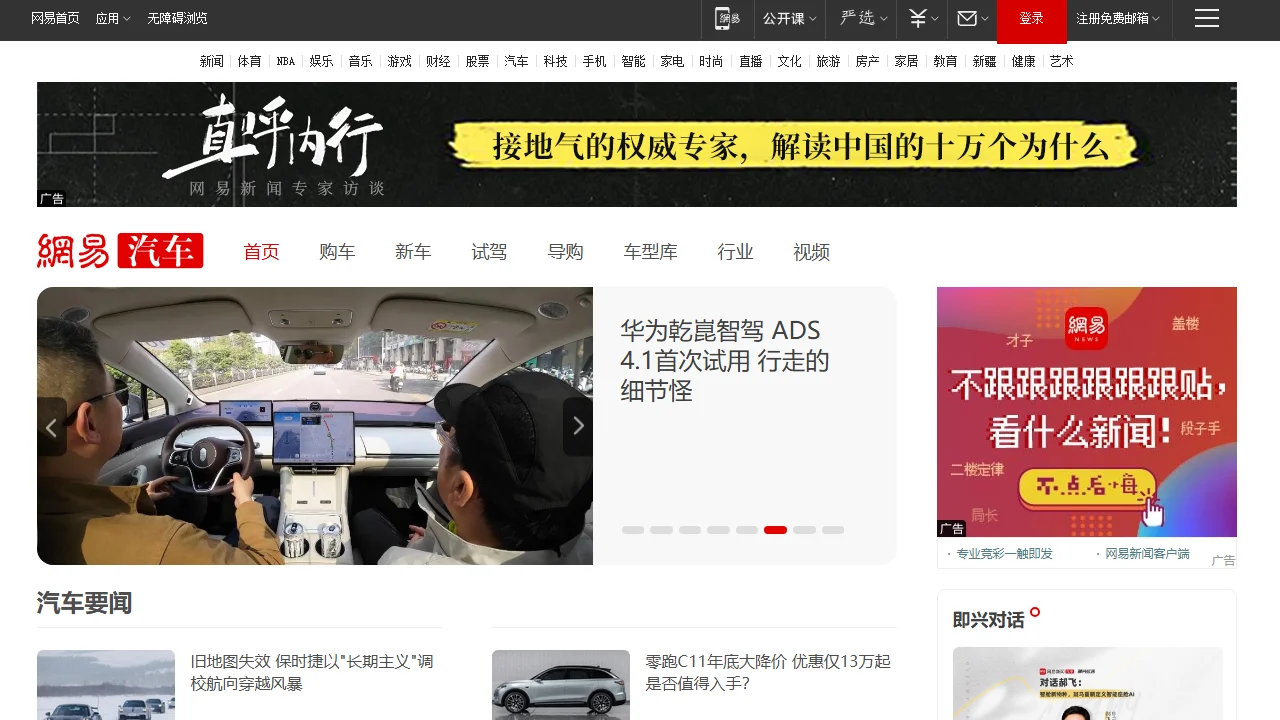Click the 零跑C11 article thumbnail

560,685
